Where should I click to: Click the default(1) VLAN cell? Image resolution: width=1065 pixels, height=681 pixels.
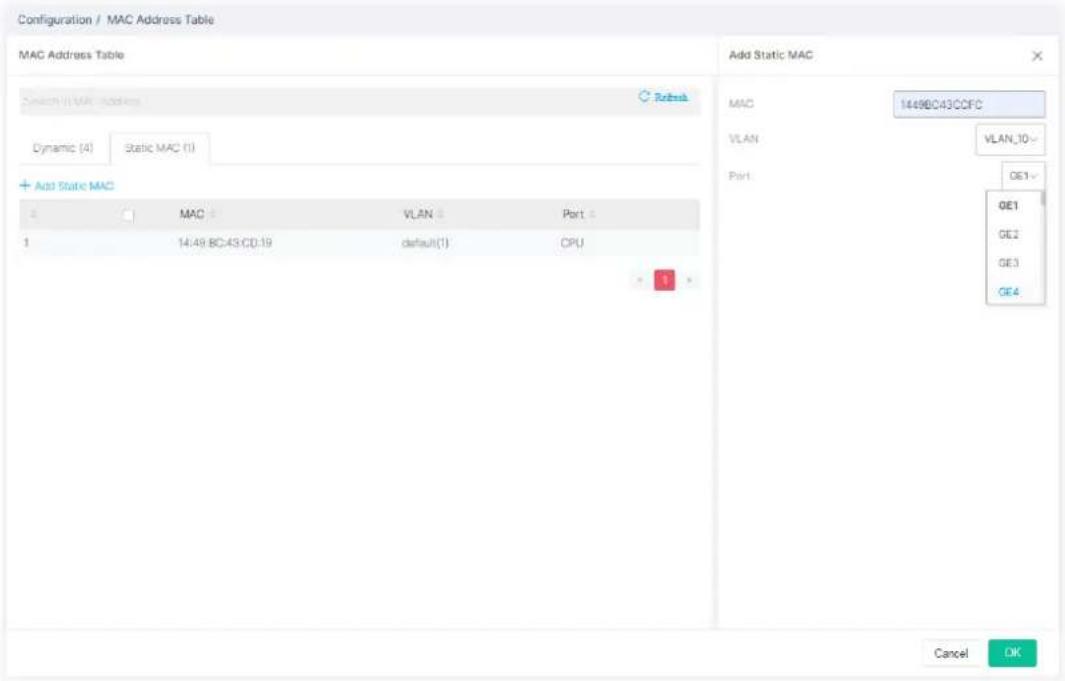pos(425,243)
